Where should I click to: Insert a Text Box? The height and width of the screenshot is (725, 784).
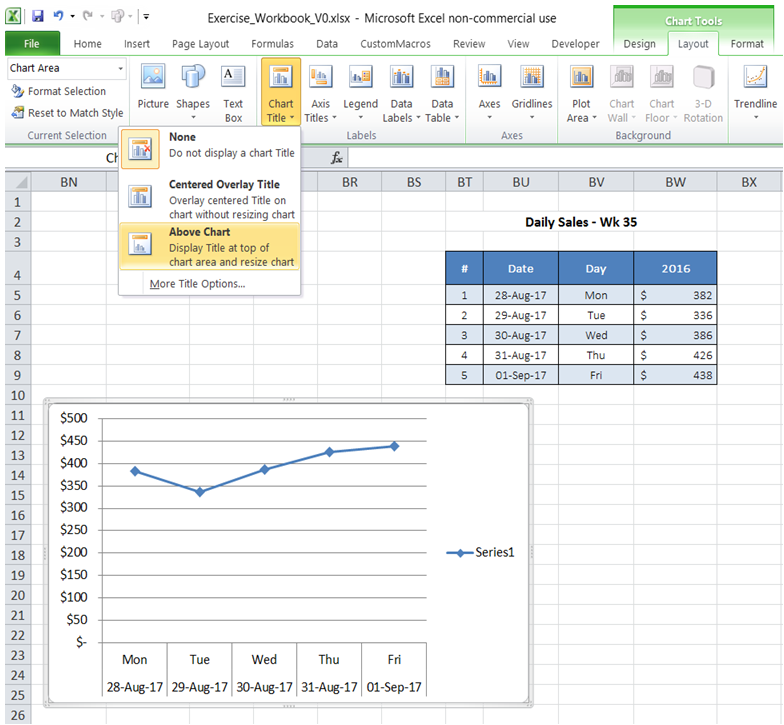pyautogui.click(x=233, y=88)
